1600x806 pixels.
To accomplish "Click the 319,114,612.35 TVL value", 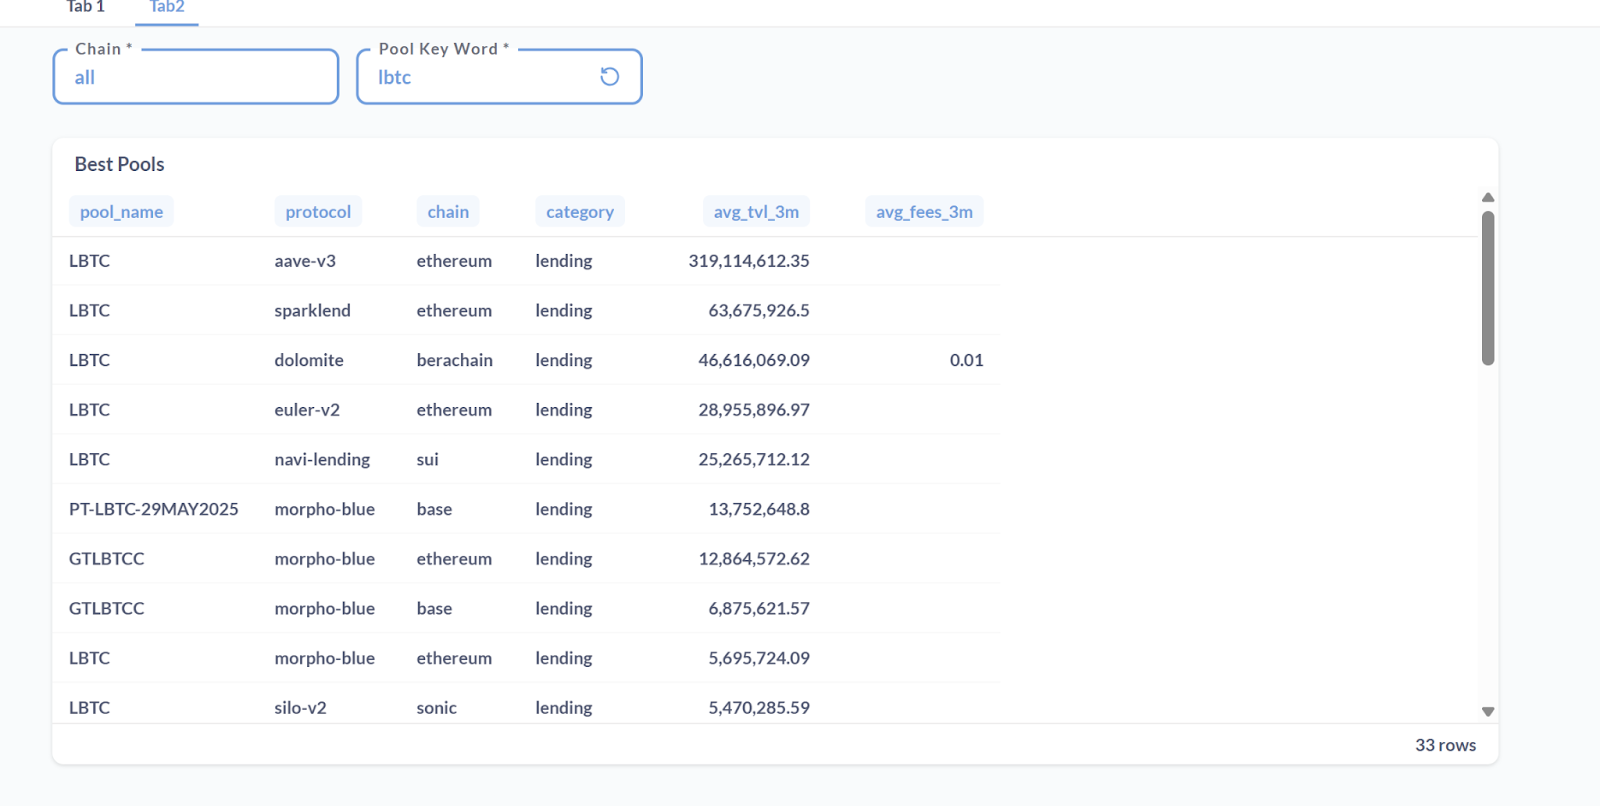I will coord(749,261).
